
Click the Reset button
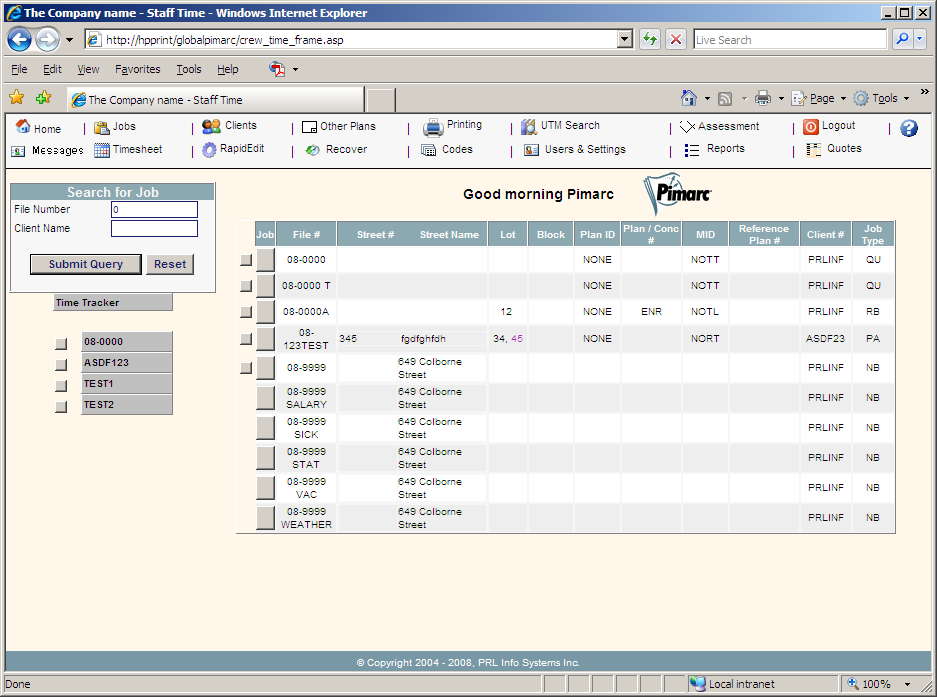[170, 264]
